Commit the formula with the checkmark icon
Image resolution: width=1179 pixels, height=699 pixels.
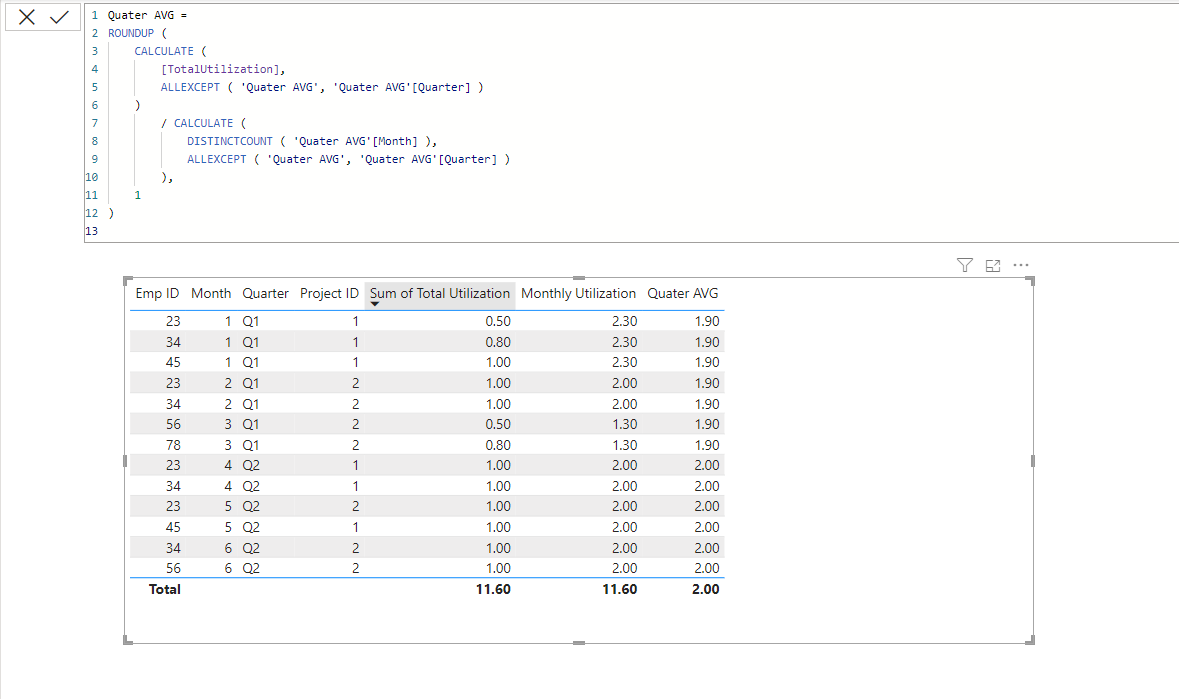click(x=59, y=17)
